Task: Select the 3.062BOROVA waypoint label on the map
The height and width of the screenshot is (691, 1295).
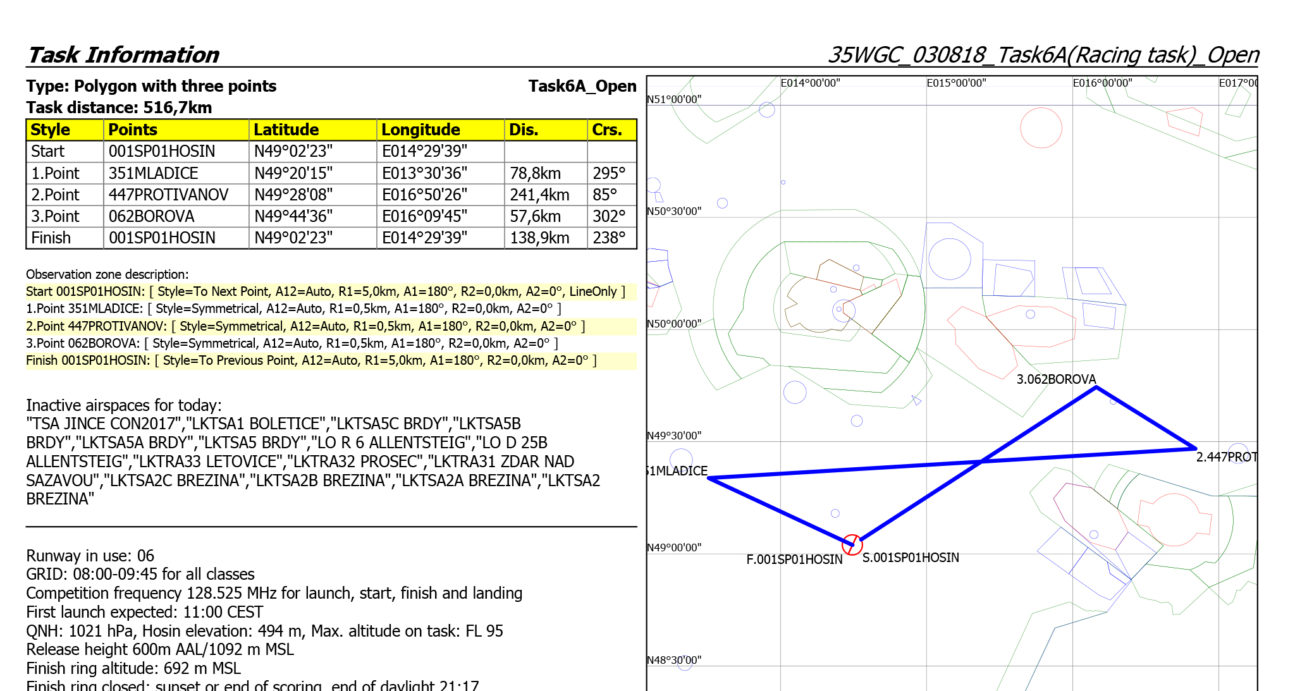Action: point(1056,379)
